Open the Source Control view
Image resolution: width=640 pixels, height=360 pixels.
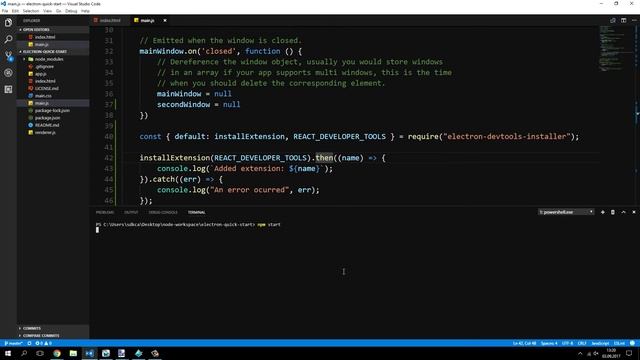click(x=8, y=56)
